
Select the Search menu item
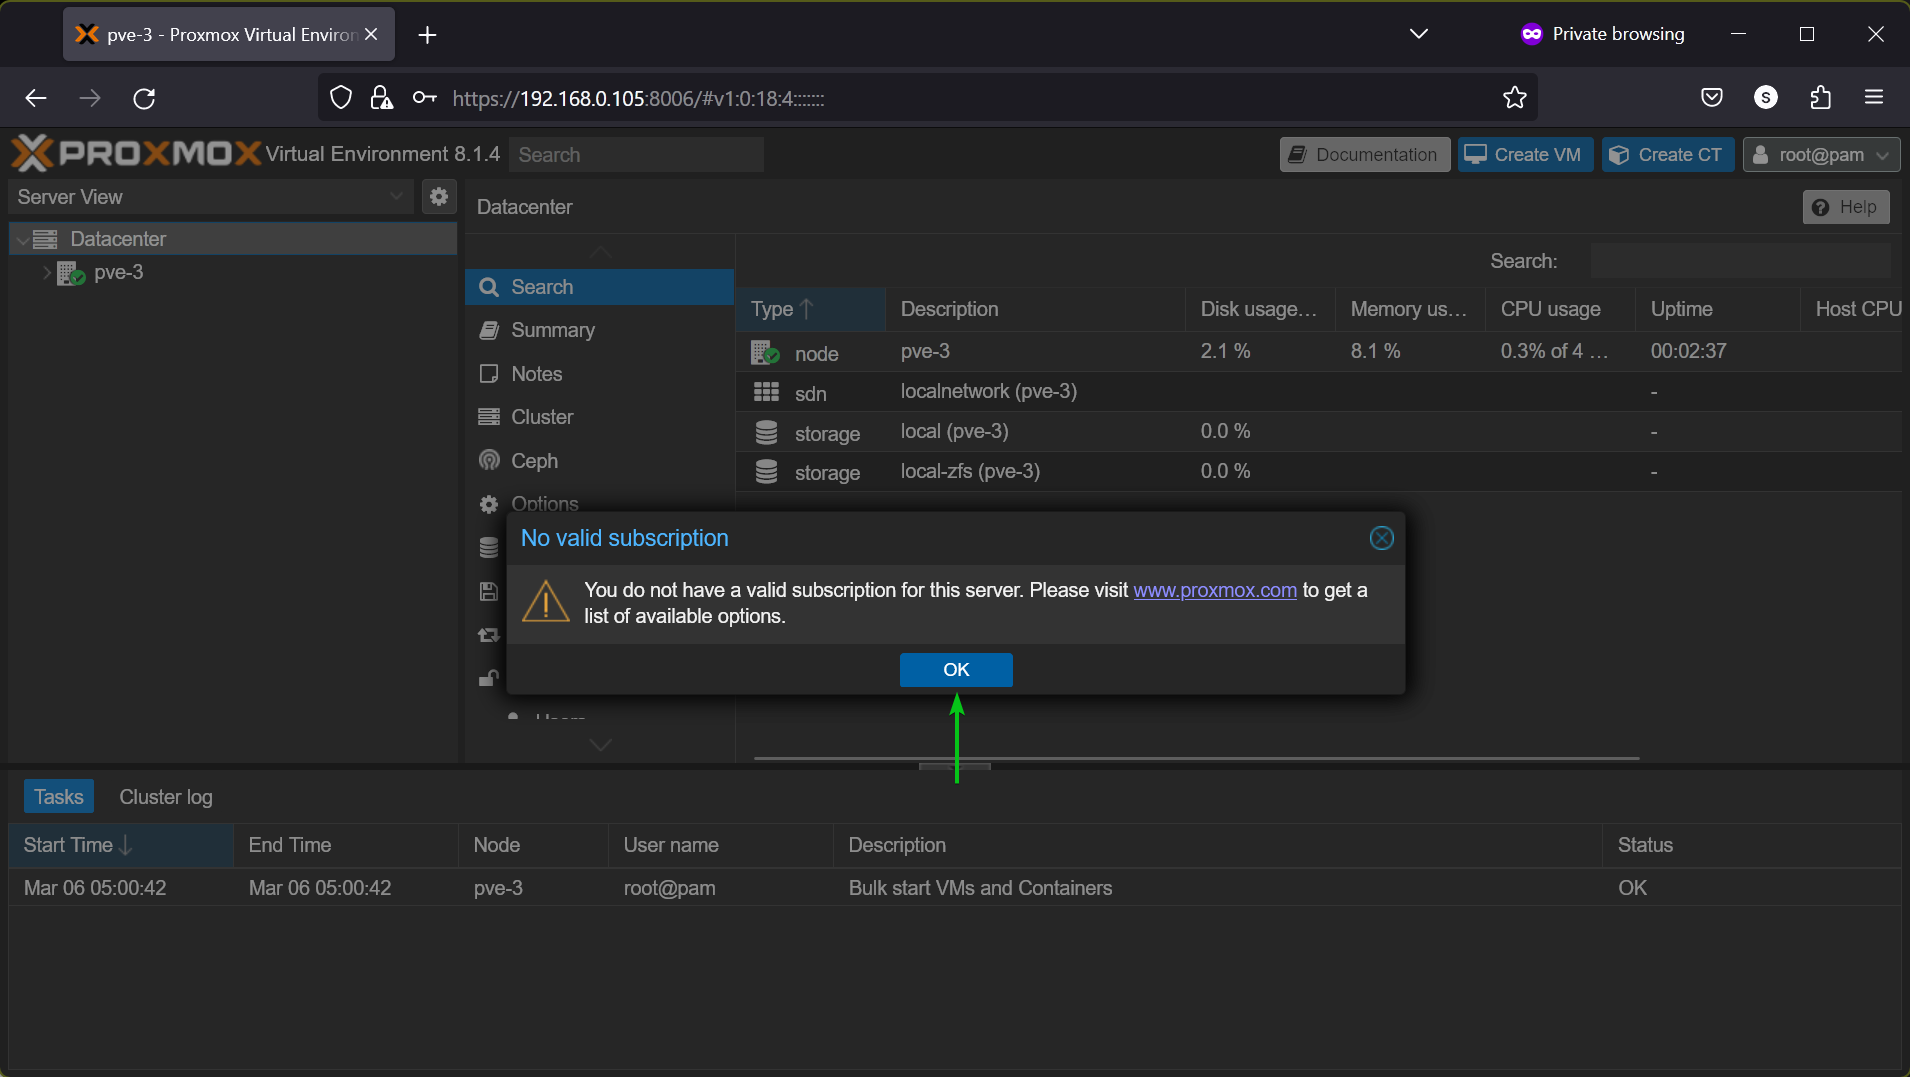tap(599, 287)
